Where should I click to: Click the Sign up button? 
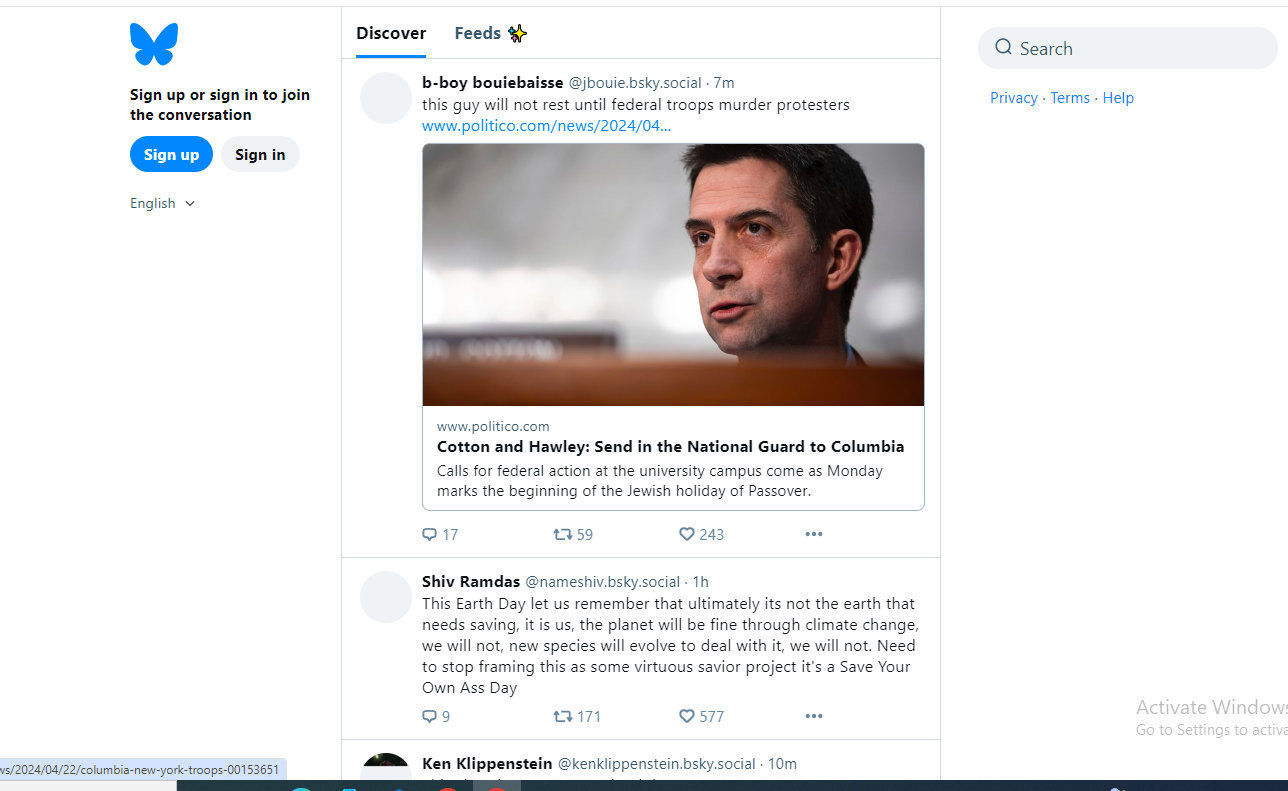click(x=171, y=154)
